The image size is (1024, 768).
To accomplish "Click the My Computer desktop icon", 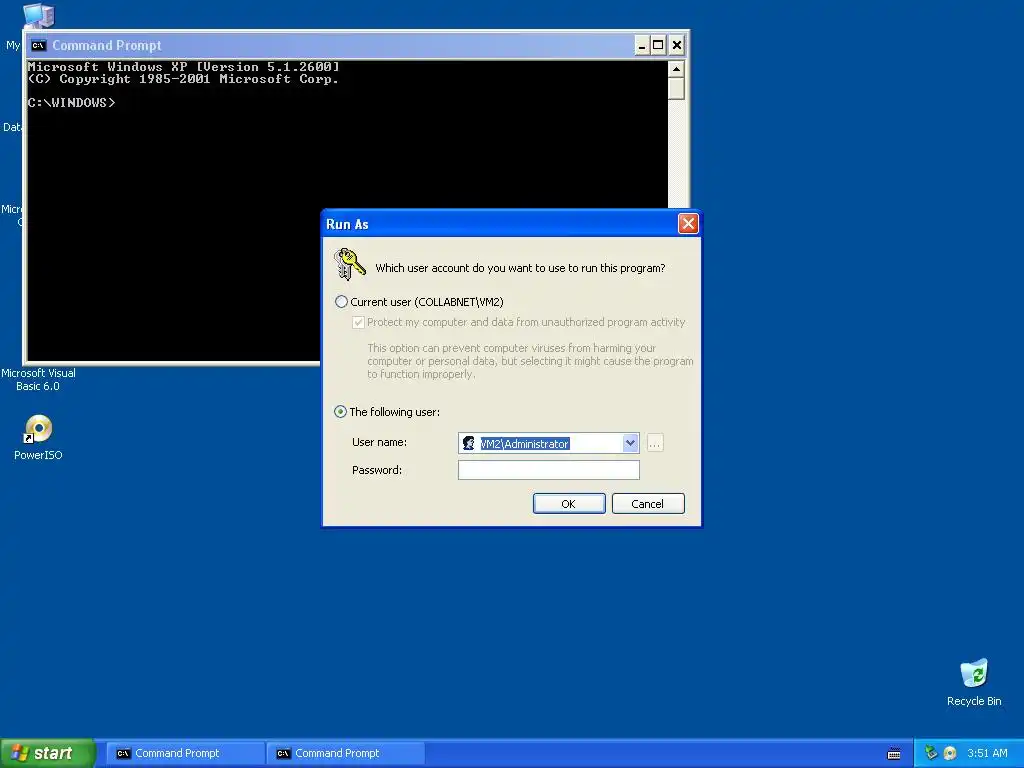I will [x=38, y=14].
